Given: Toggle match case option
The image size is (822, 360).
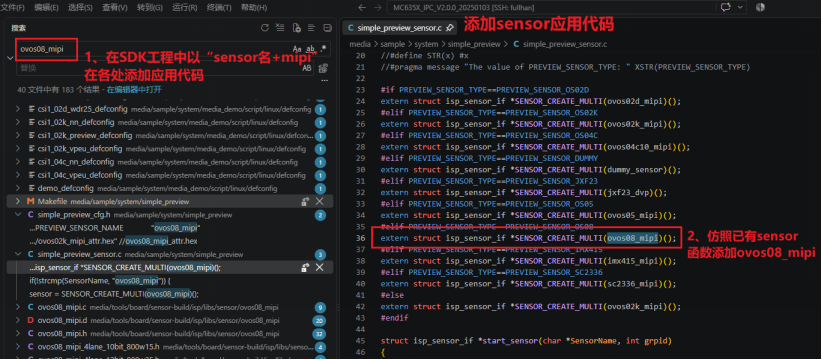Looking at the screenshot, I should tap(297, 49).
